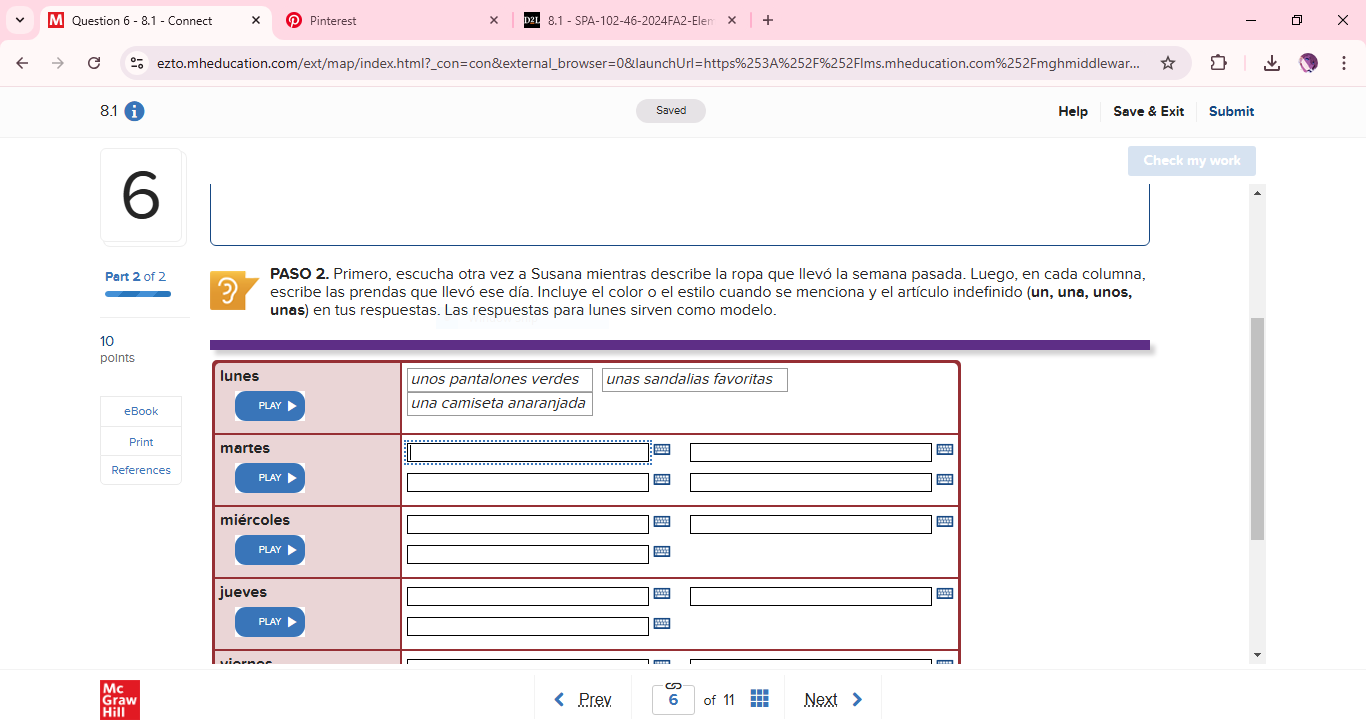This screenshot has height=728, width=1366.
Task: Open keyboard icon for jueves top-left field
Action: point(661,594)
